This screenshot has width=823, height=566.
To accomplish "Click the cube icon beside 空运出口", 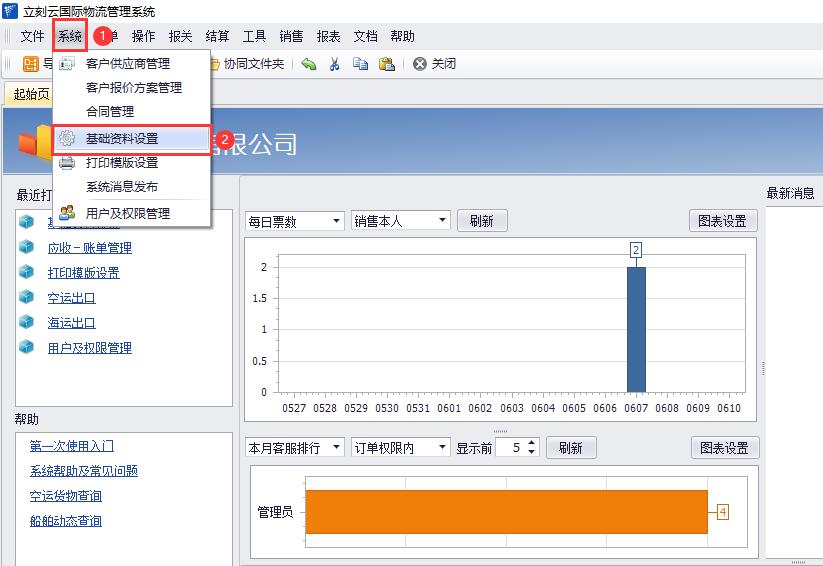I will pos(26,298).
